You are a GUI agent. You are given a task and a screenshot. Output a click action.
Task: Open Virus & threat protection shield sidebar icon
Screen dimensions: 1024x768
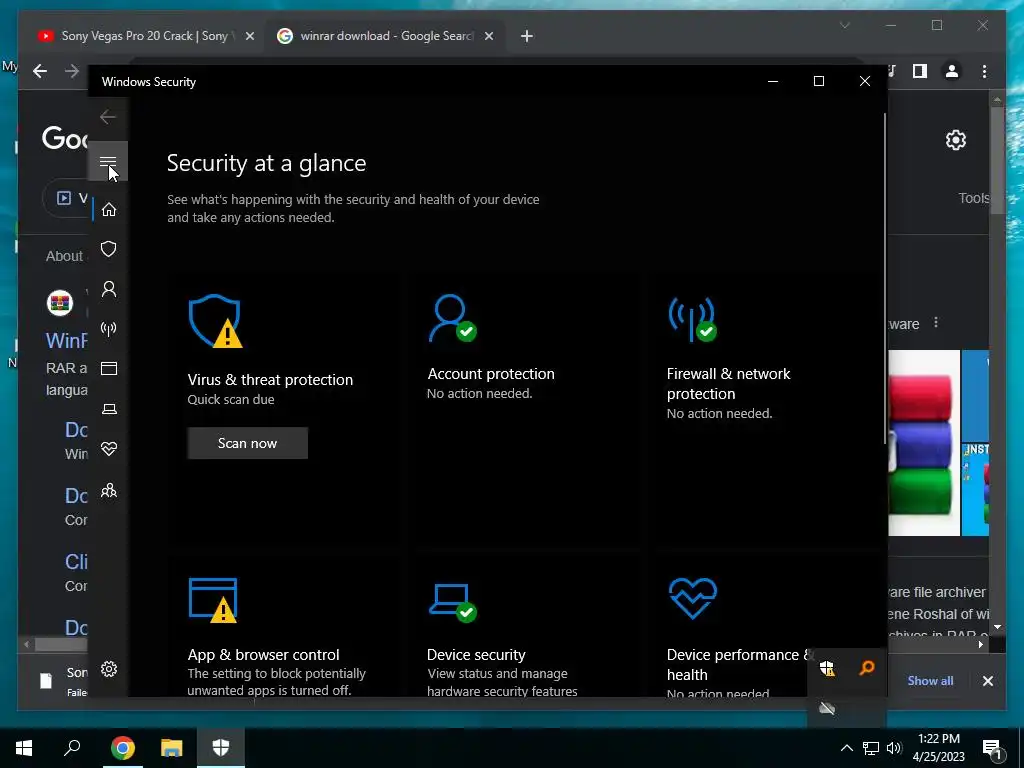coord(109,249)
